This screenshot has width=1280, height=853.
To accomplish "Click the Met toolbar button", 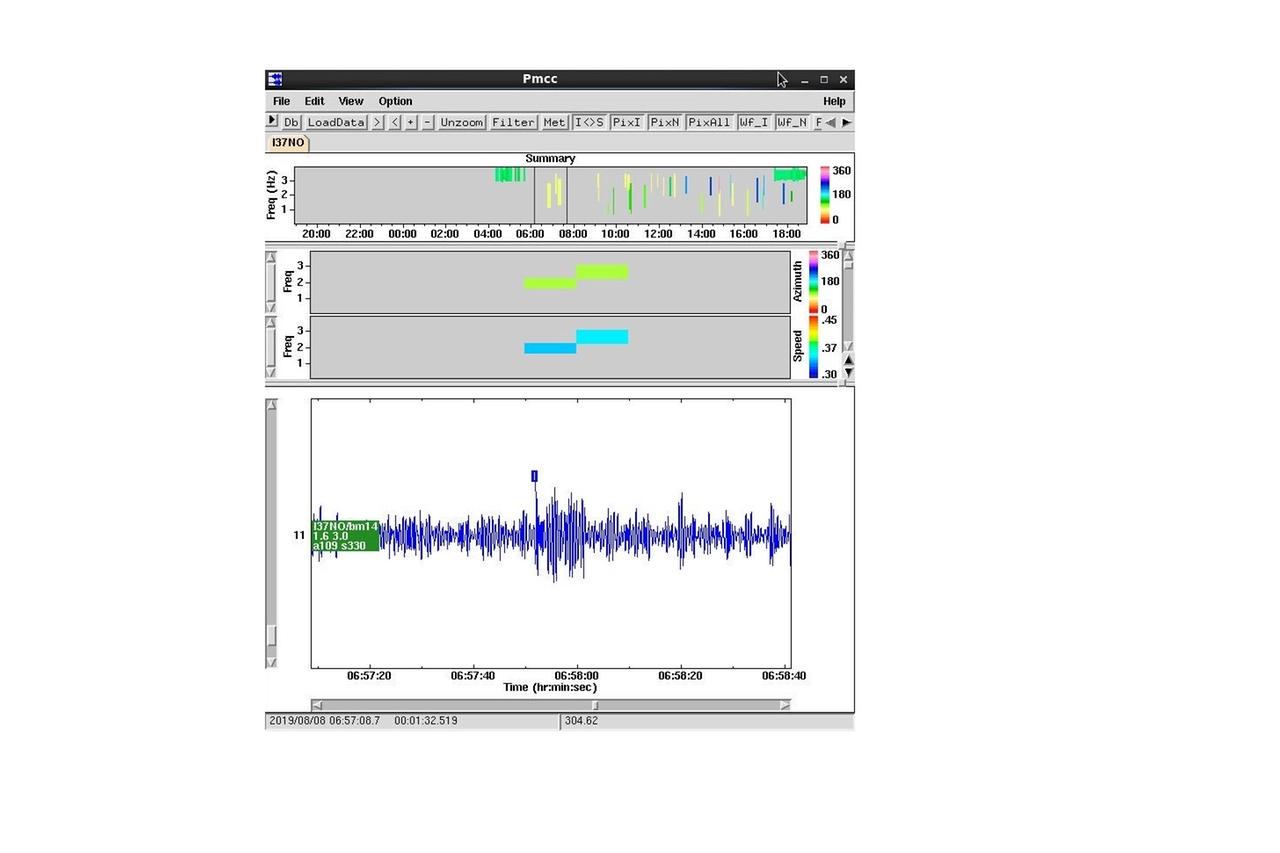I will 554,122.
